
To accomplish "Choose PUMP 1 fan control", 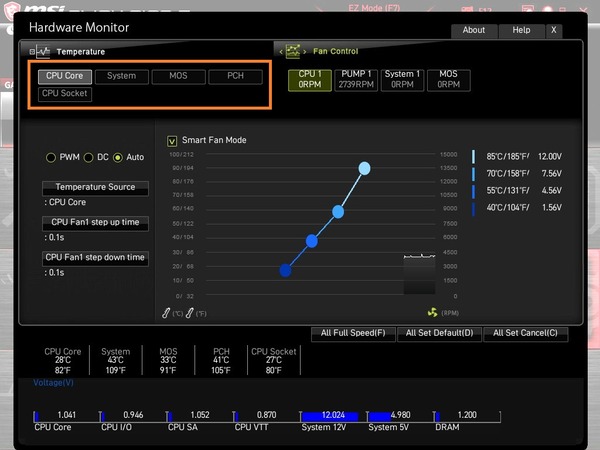I will pyautogui.click(x=356, y=80).
